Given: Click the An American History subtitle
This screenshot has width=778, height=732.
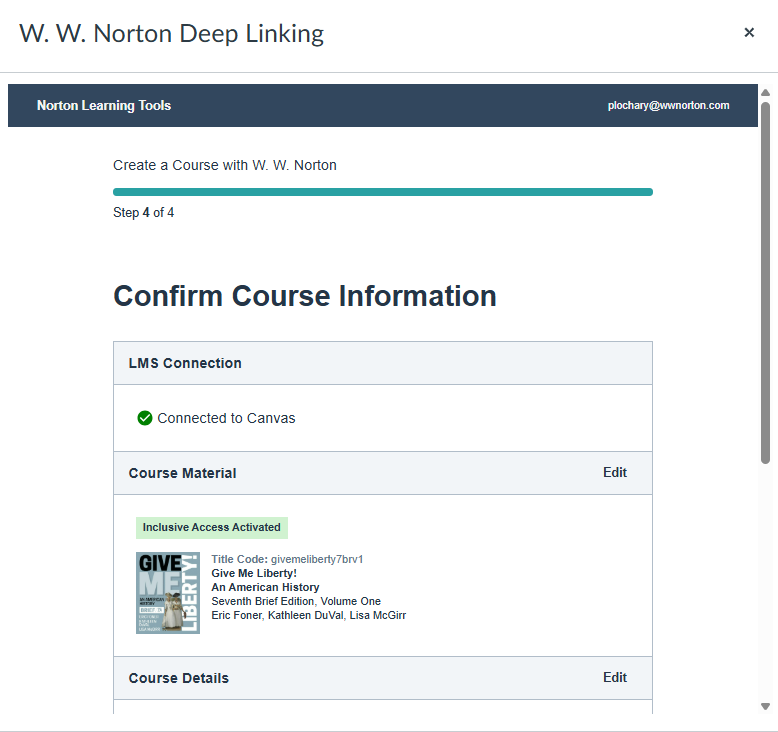Looking at the screenshot, I should coord(265,587).
